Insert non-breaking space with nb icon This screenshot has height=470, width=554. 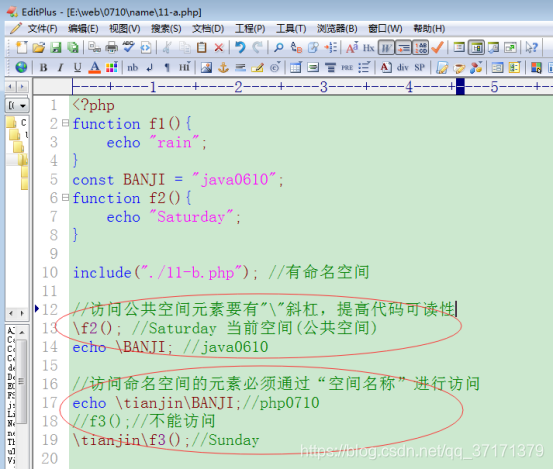coord(133,67)
